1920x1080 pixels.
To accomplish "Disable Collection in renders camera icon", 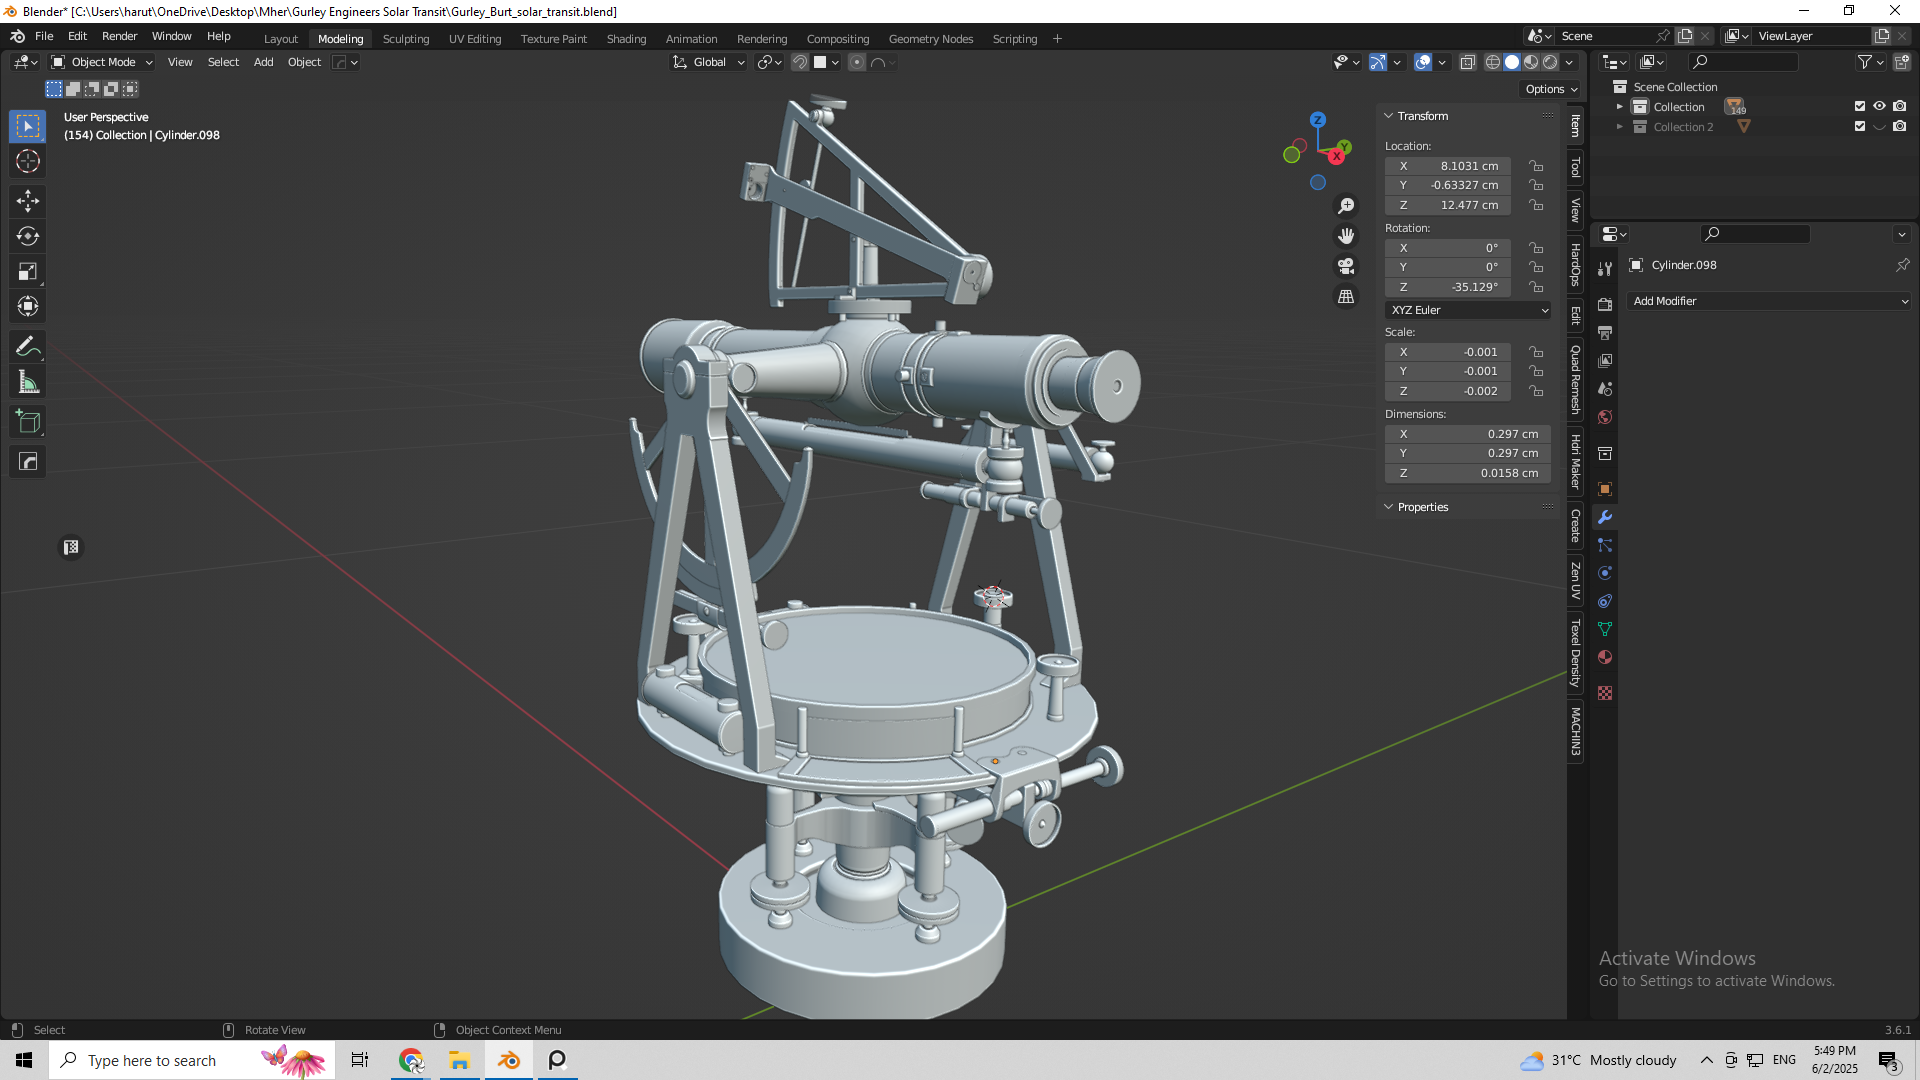I will tap(1900, 106).
